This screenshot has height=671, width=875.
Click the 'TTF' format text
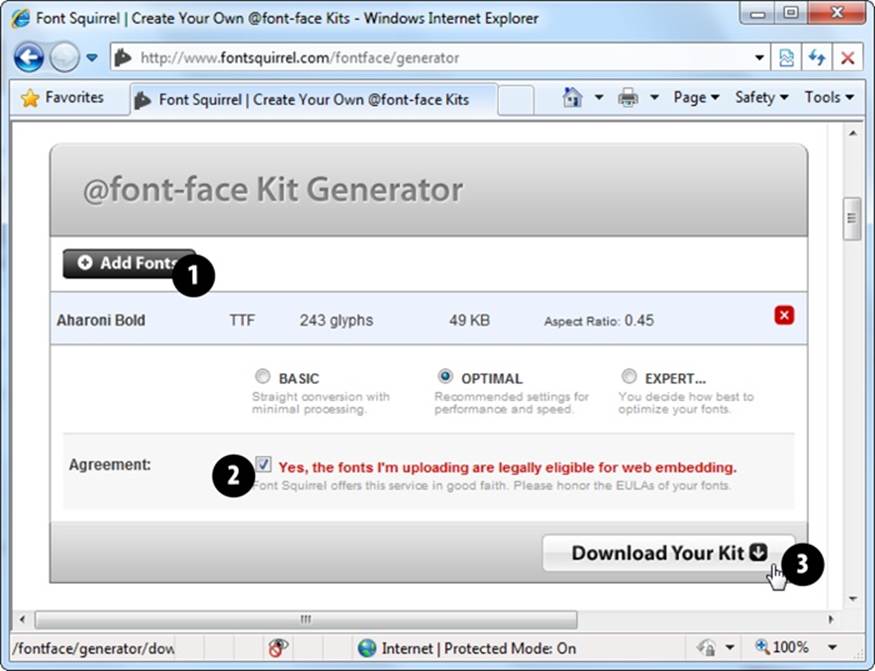click(242, 320)
